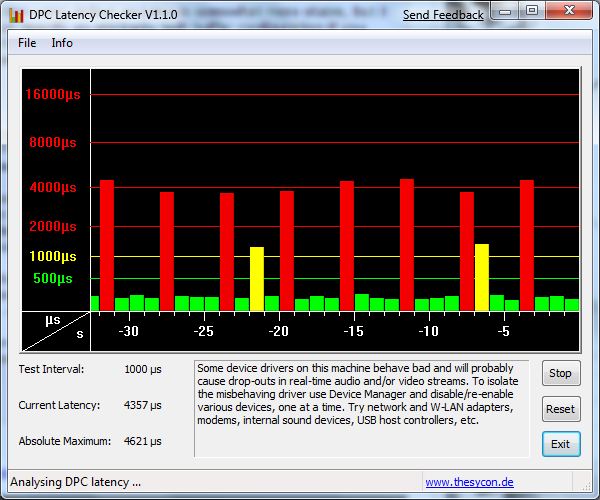Maximize the DPC Latency Checker window
The width and height of the screenshot is (600, 500).
click(532, 11)
